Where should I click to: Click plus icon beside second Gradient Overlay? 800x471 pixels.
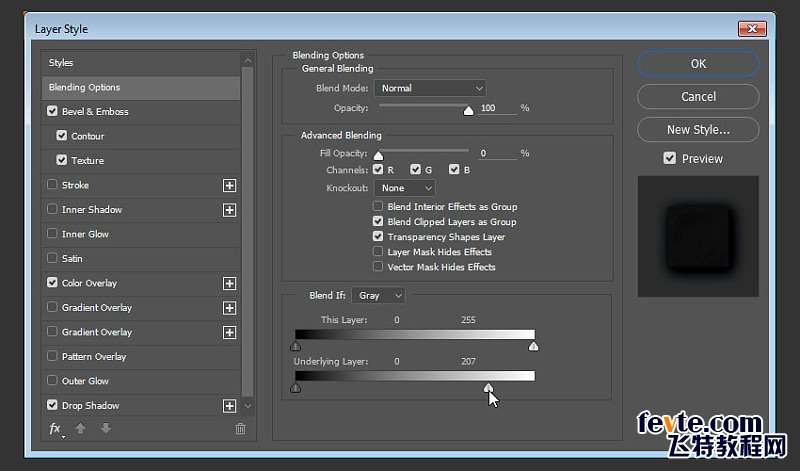pyautogui.click(x=230, y=332)
